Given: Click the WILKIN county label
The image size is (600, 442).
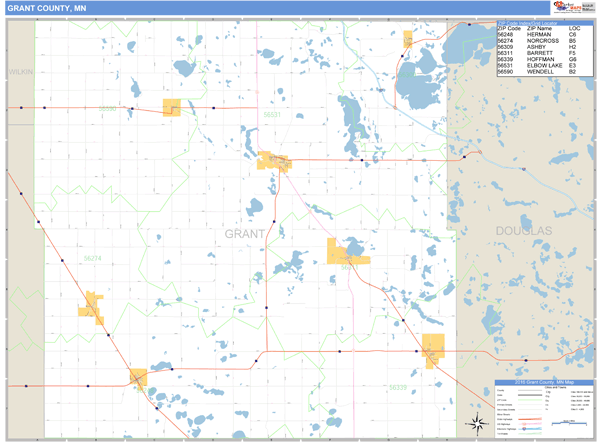Looking at the screenshot, I should pyautogui.click(x=20, y=74).
